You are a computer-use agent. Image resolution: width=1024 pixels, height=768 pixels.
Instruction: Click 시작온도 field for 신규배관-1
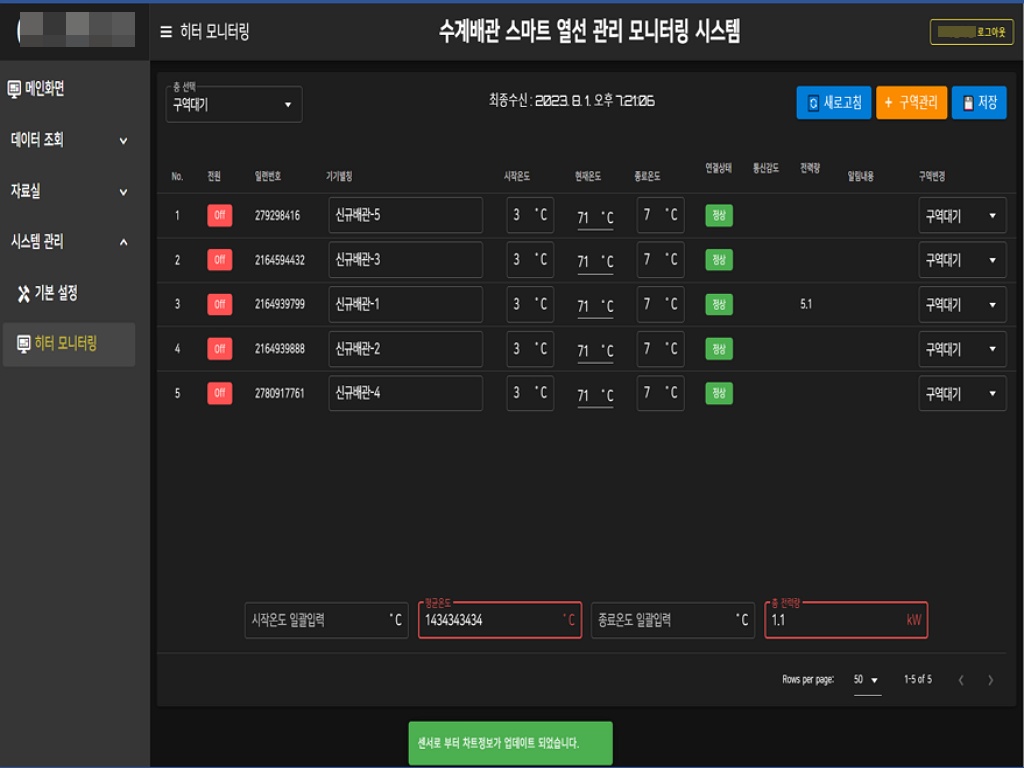pyautogui.click(x=530, y=304)
